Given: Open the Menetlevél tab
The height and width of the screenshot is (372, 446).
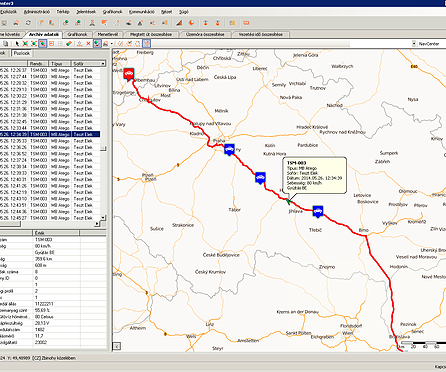Looking at the screenshot, I should point(108,34).
